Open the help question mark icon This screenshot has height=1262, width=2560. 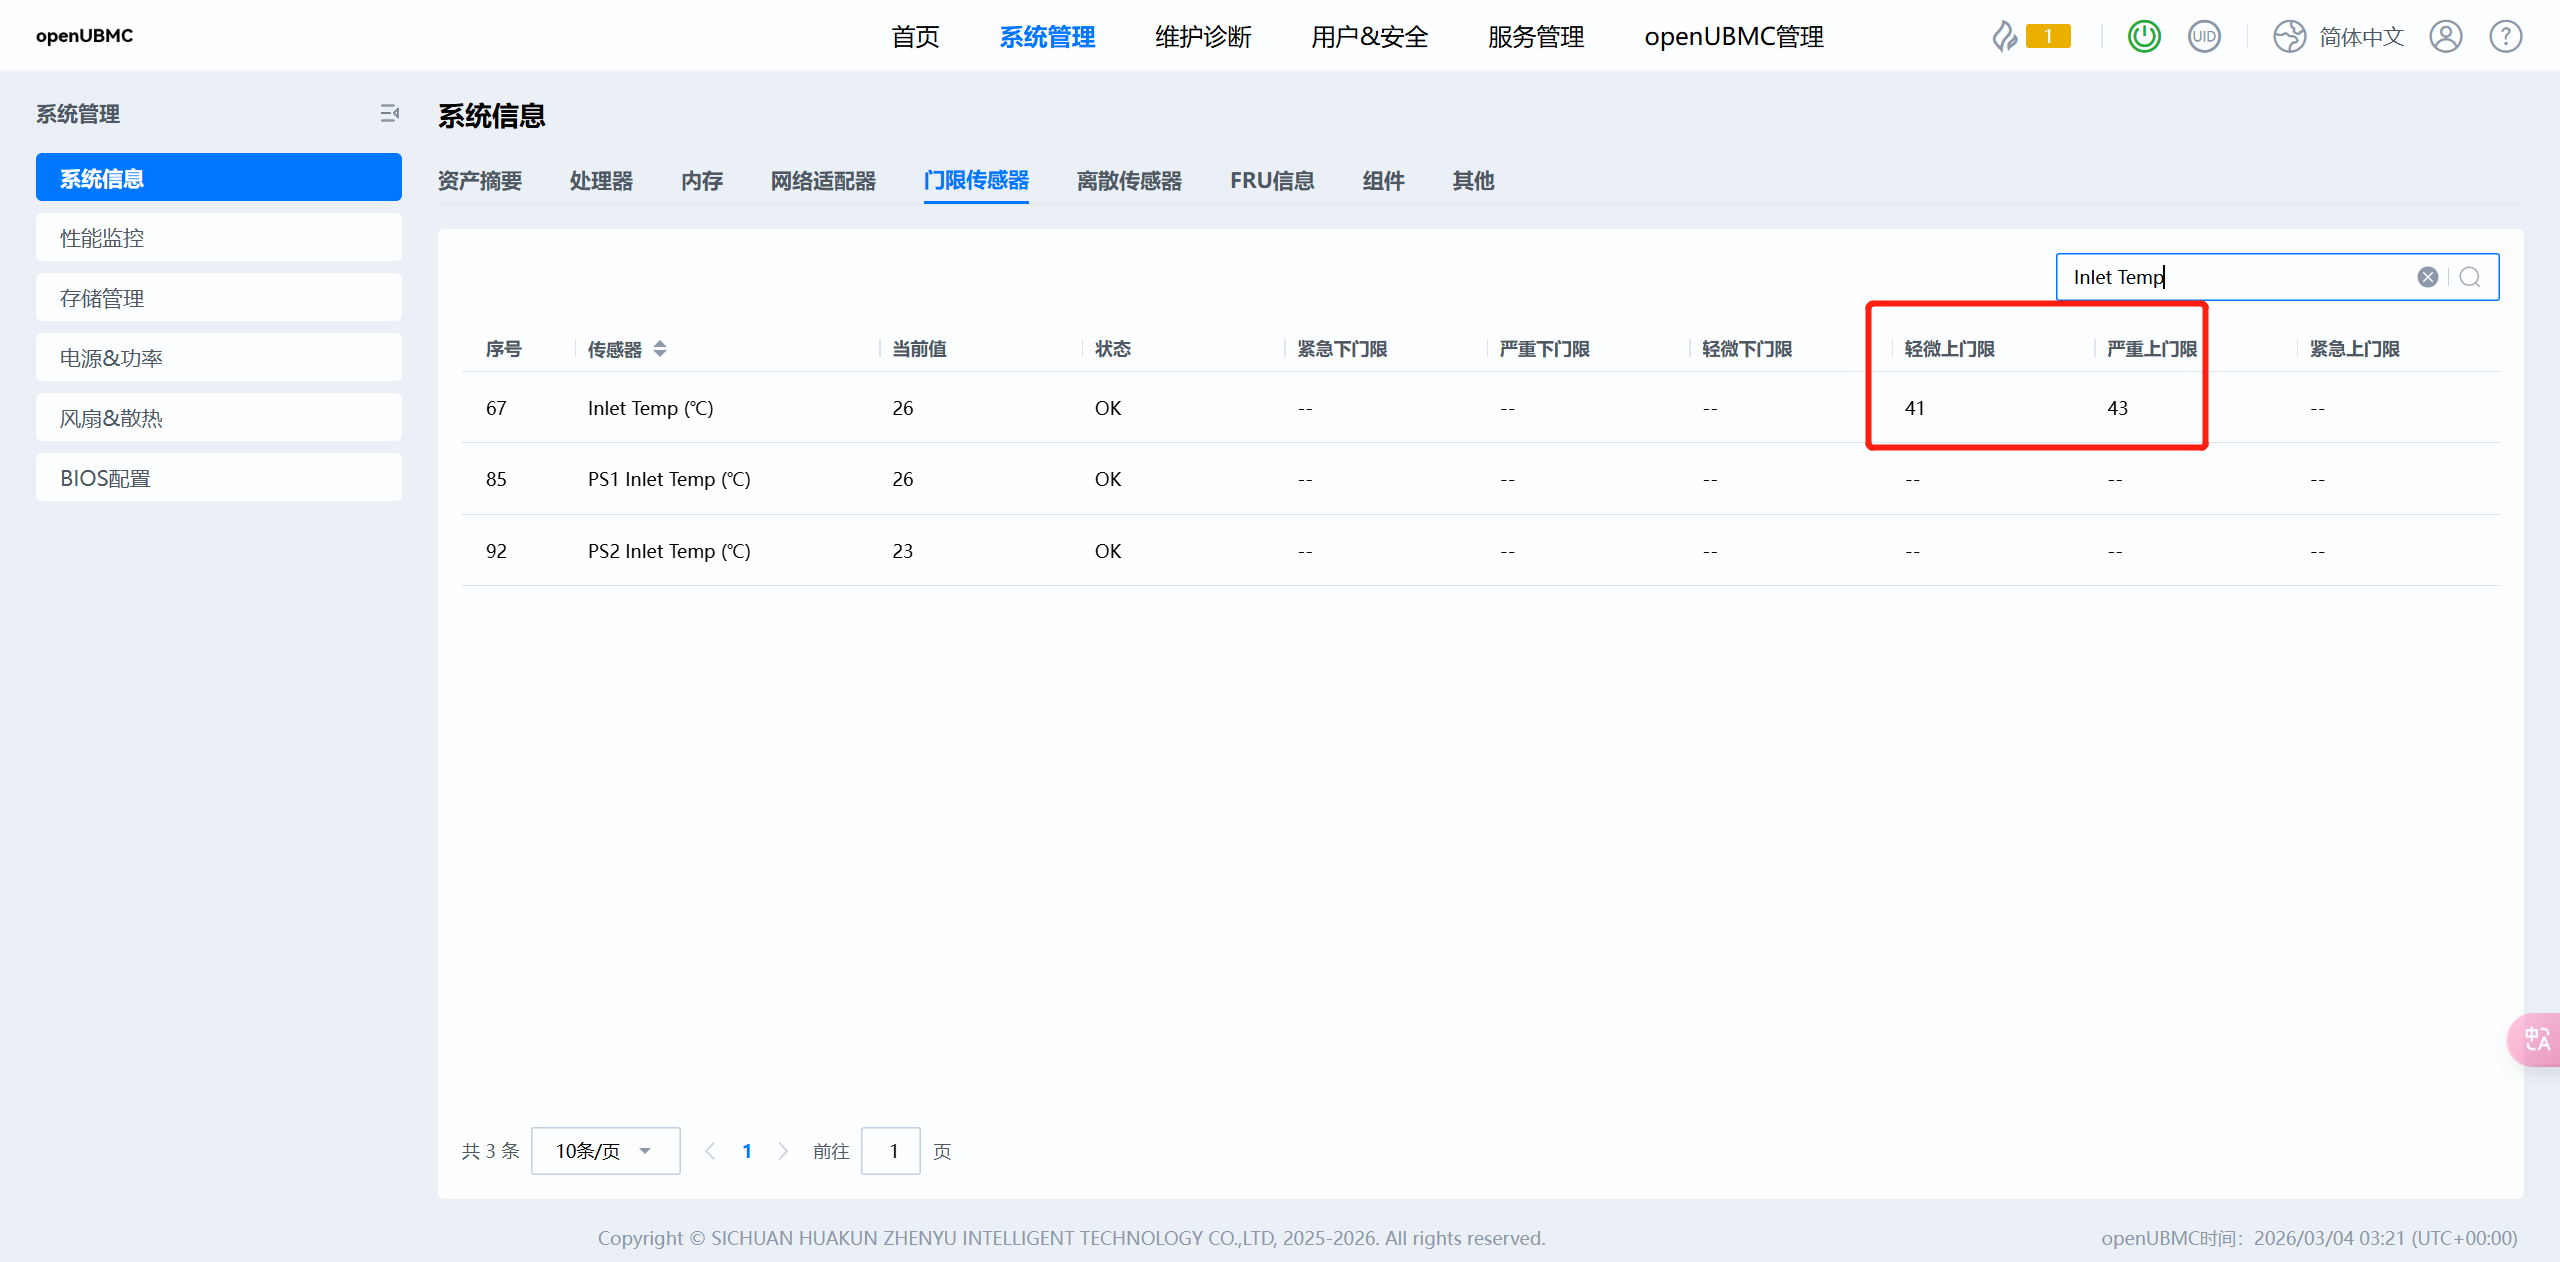point(2506,37)
